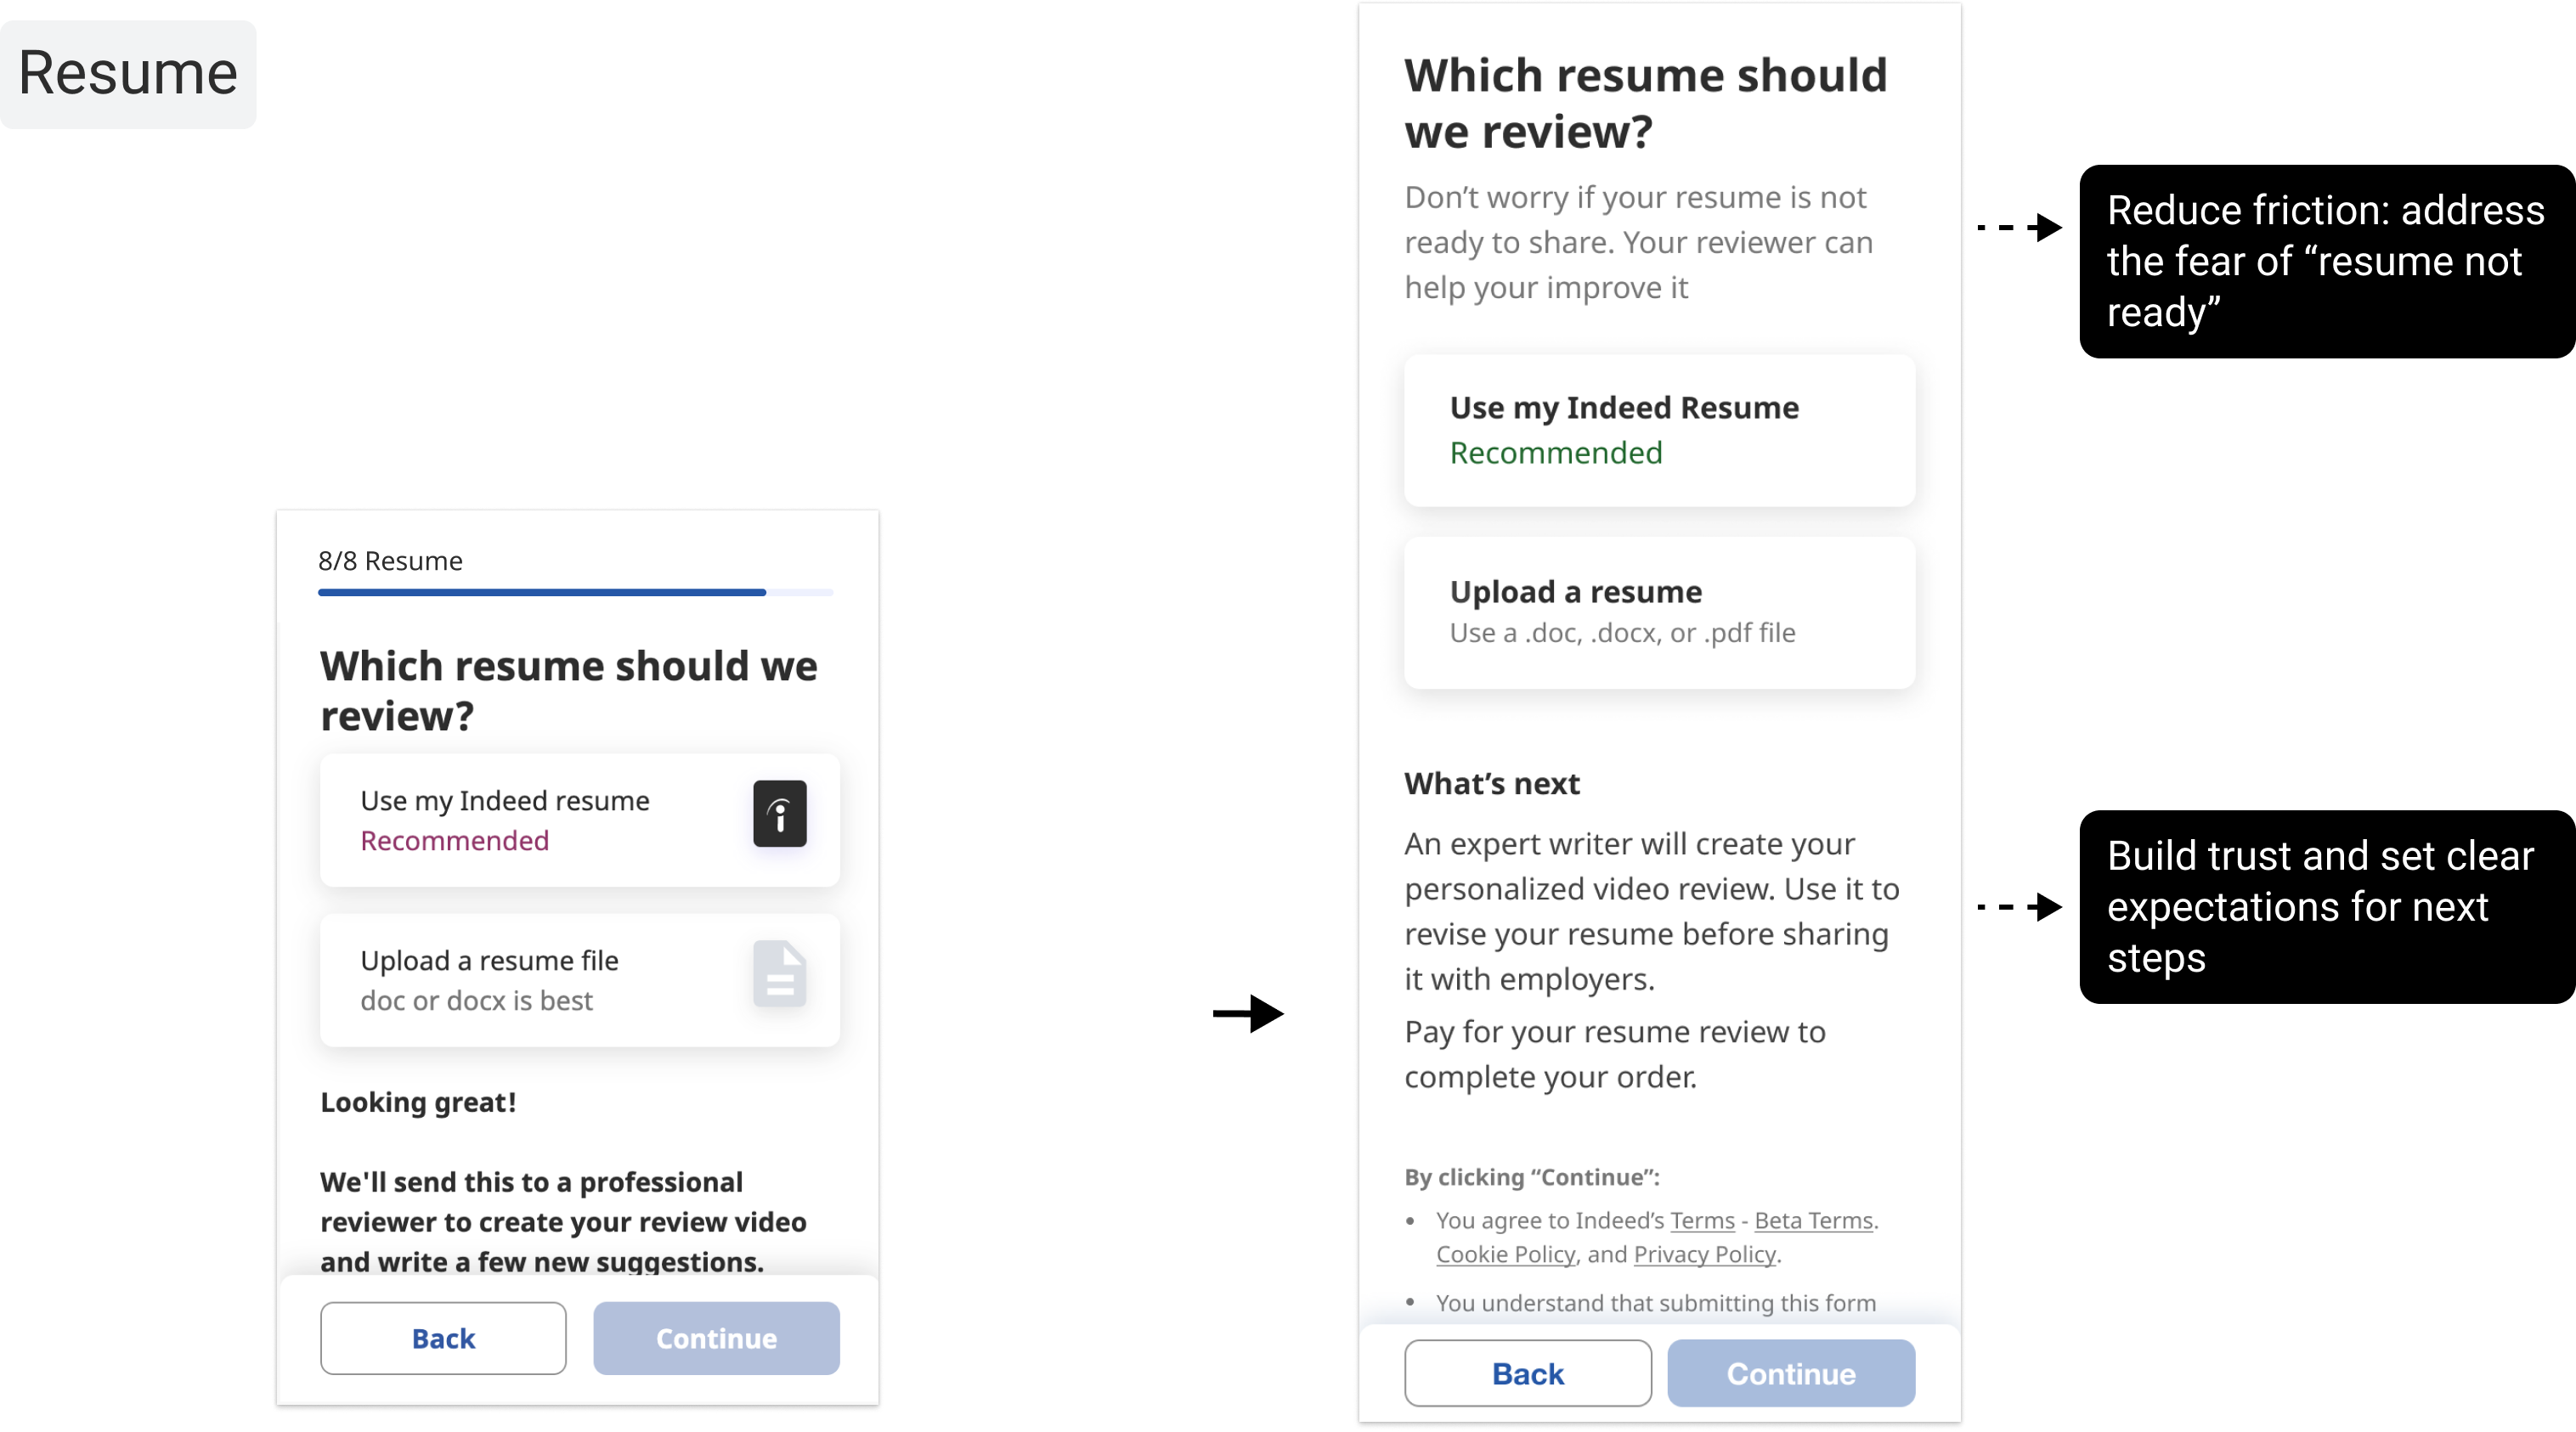
Task: Click Continue button below the legal terms
Action: pos(1790,1373)
